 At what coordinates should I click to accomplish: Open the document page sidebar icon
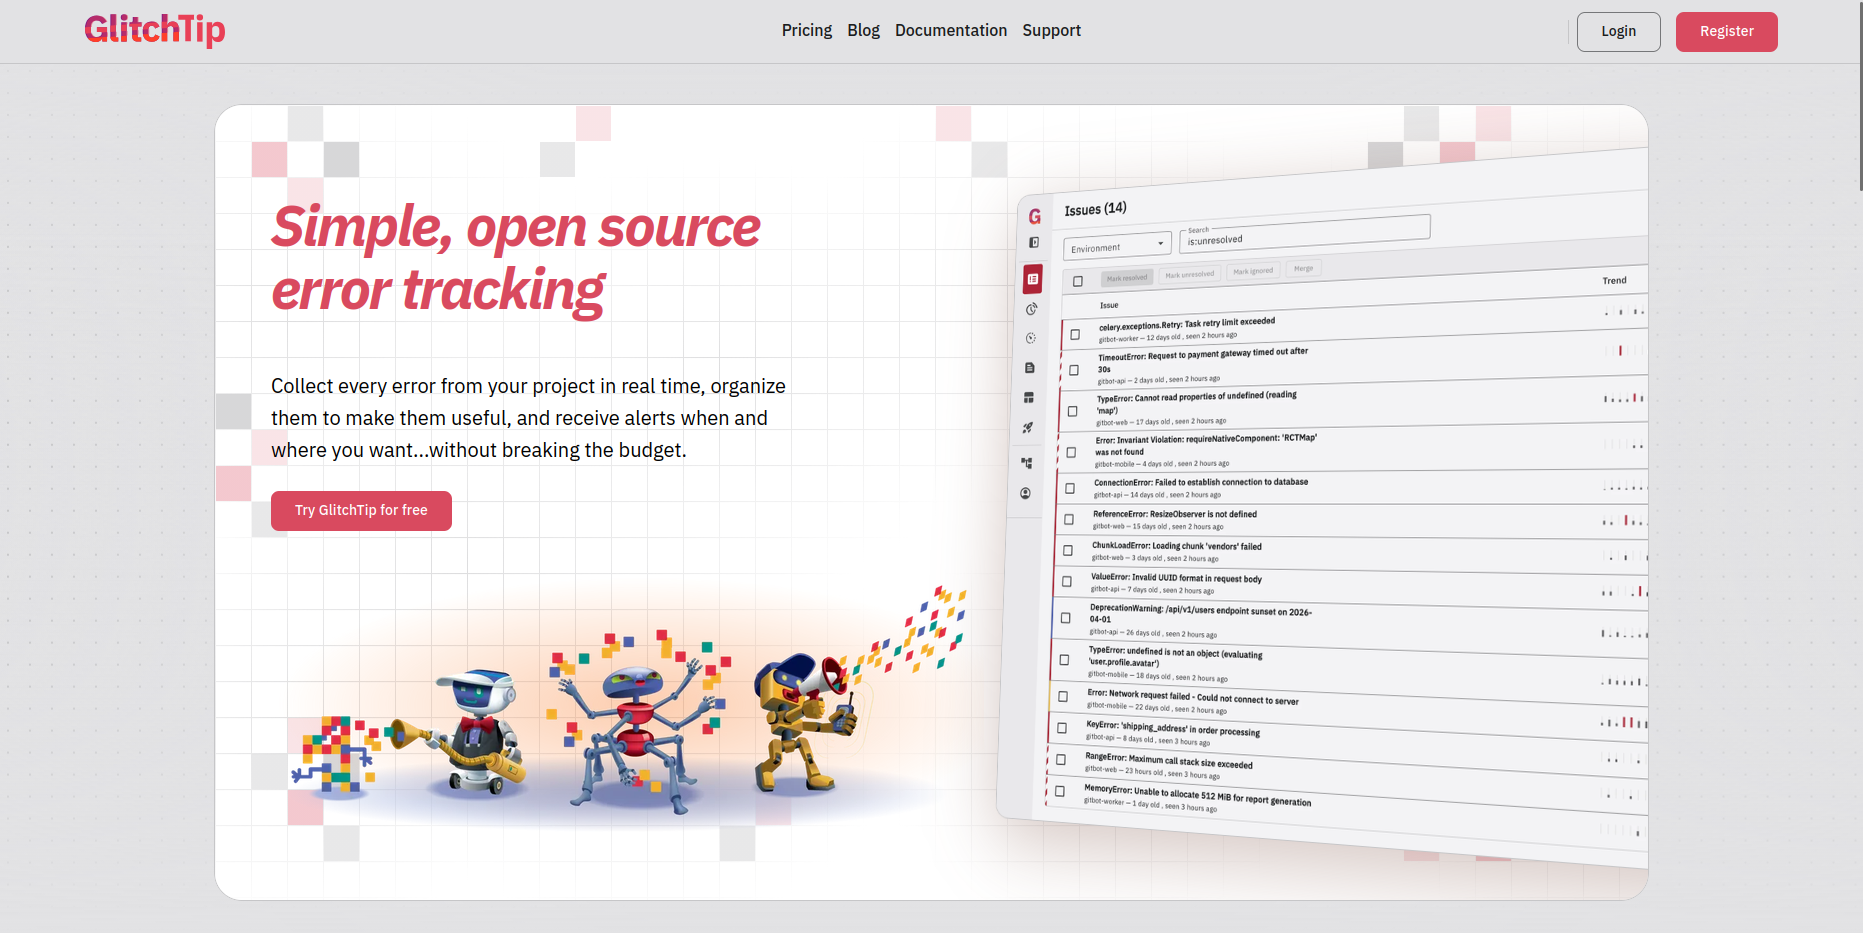point(1029,368)
